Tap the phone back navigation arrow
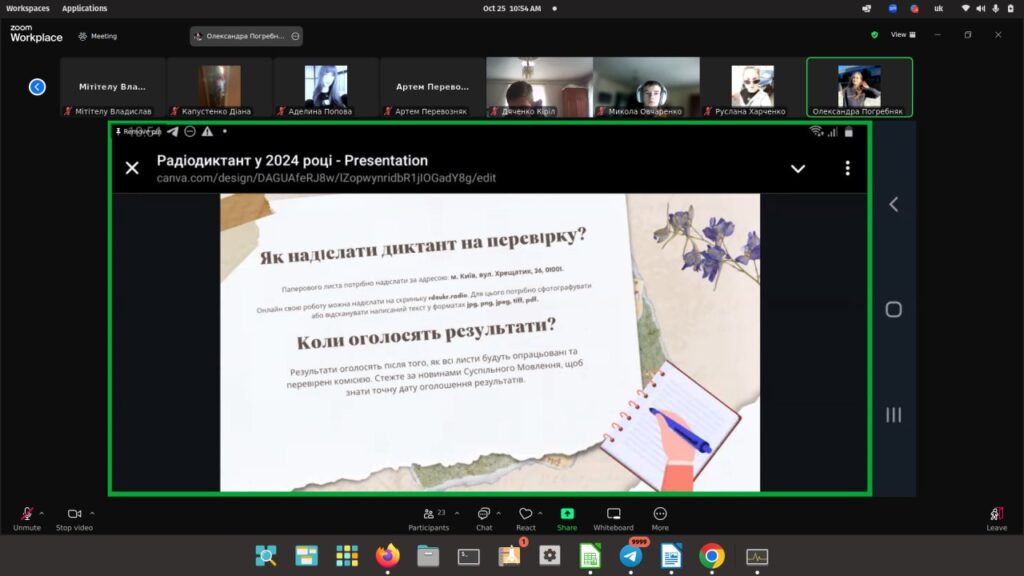 pyautogui.click(x=893, y=204)
